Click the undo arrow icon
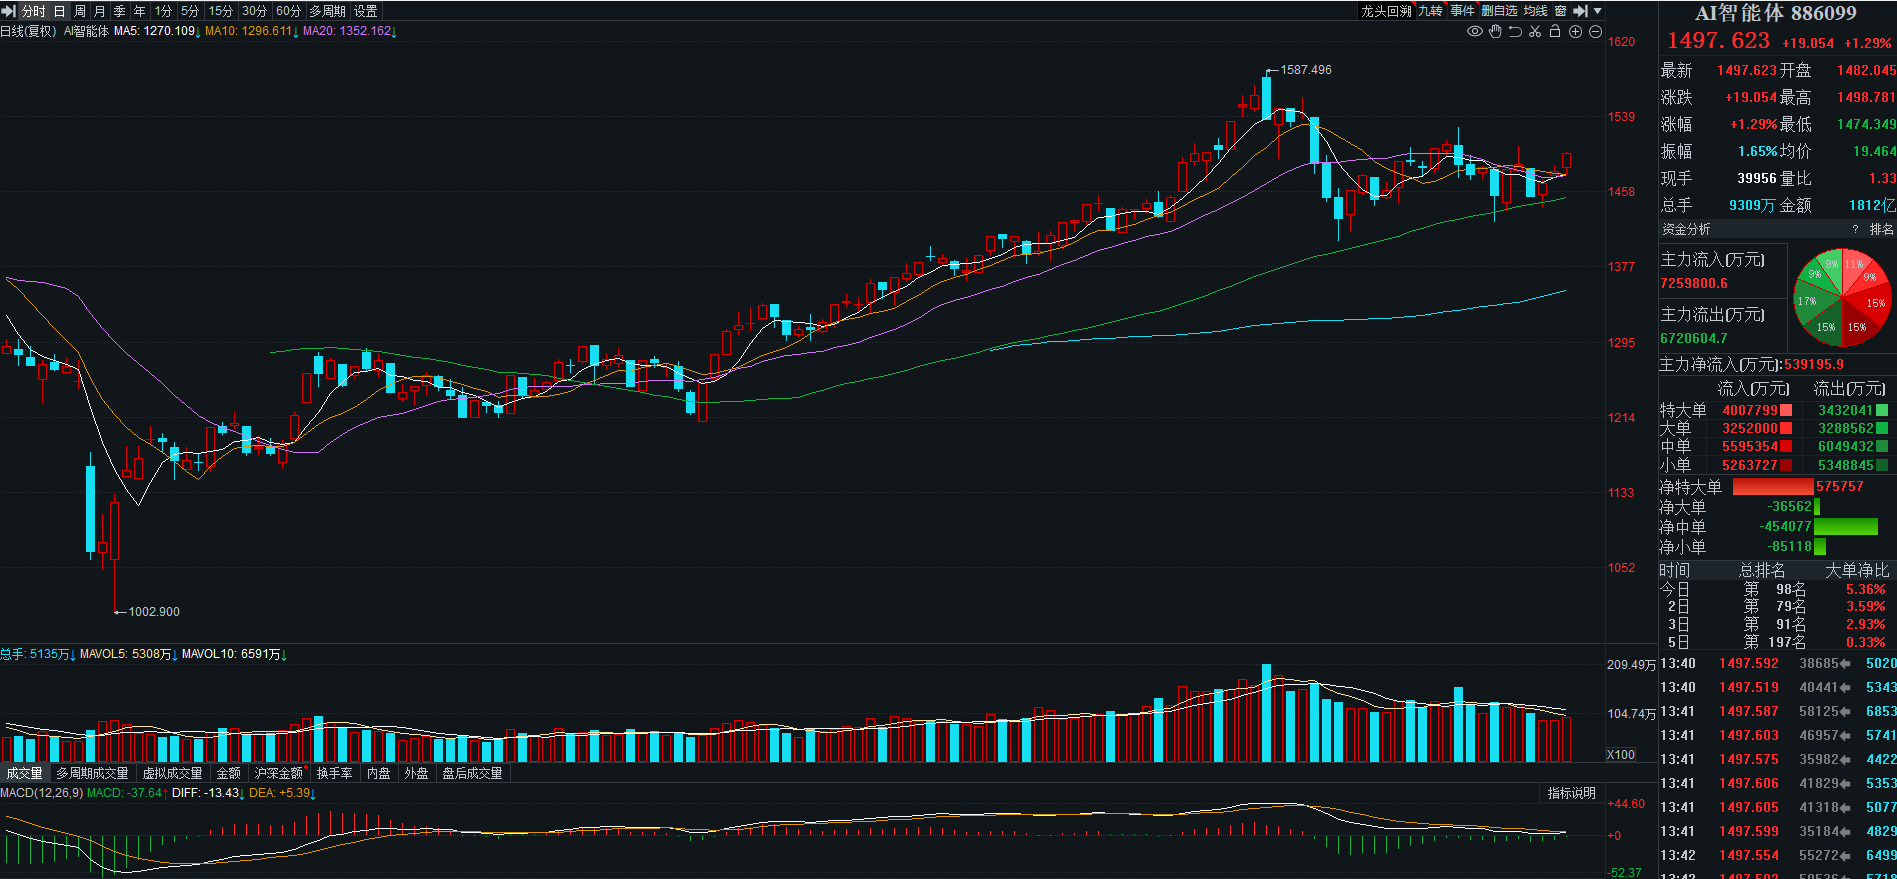This screenshot has width=1897, height=879. (x=1515, y=32)
